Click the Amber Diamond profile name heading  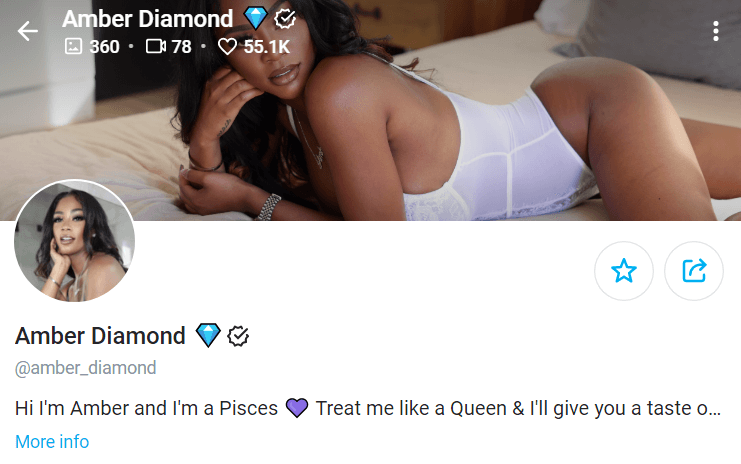point(100,336)
